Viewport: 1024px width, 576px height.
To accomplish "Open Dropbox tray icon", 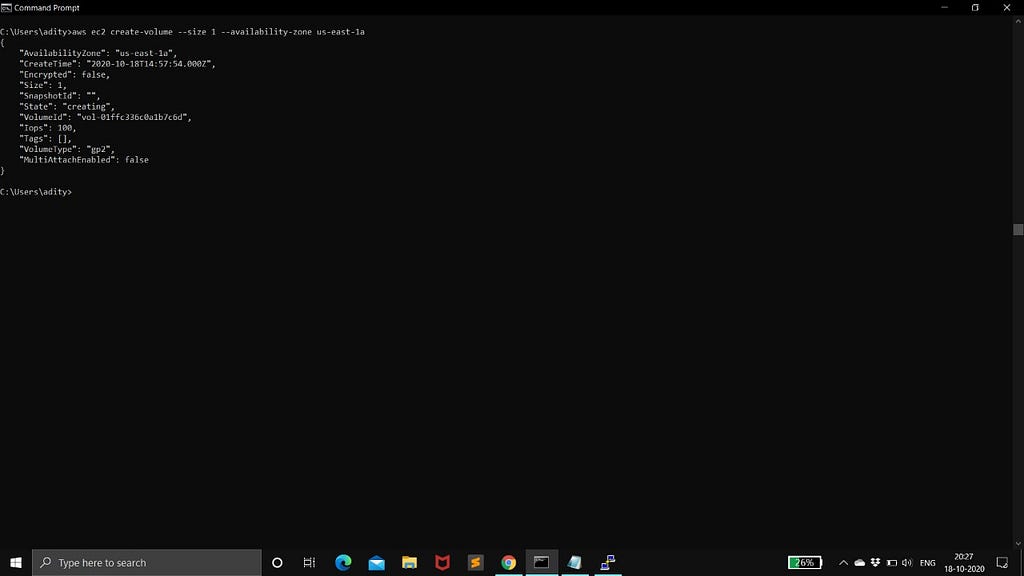I will pos(875,562).
